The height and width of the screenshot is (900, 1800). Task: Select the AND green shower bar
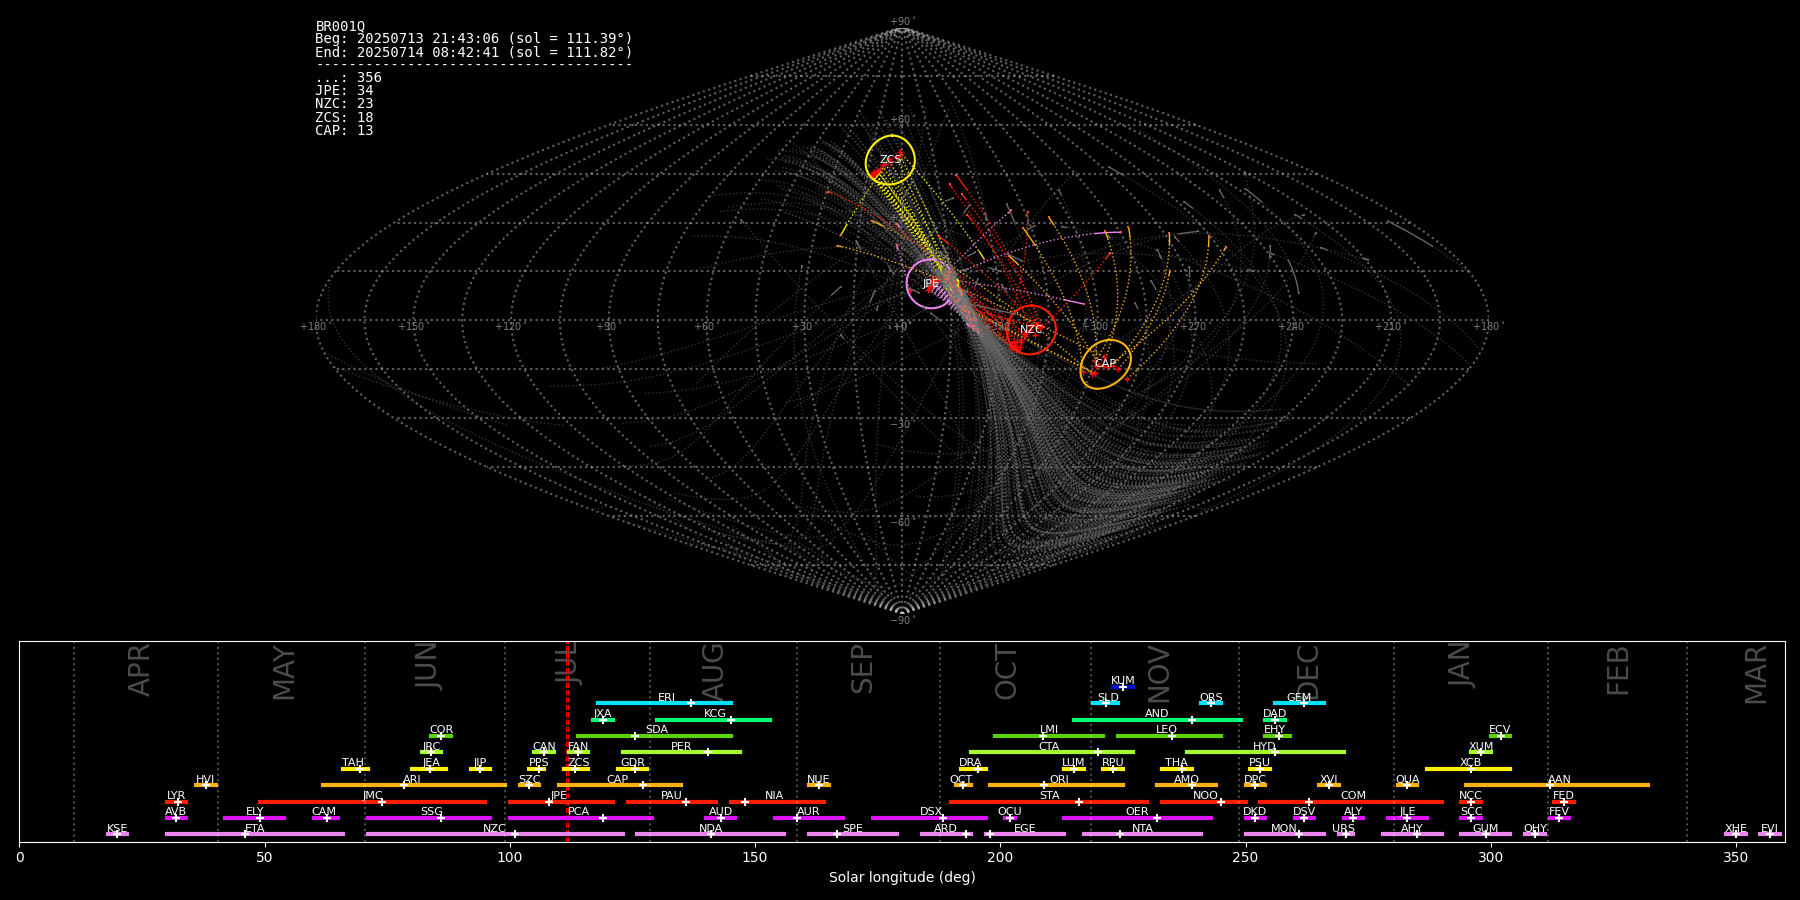(1157, 720)
